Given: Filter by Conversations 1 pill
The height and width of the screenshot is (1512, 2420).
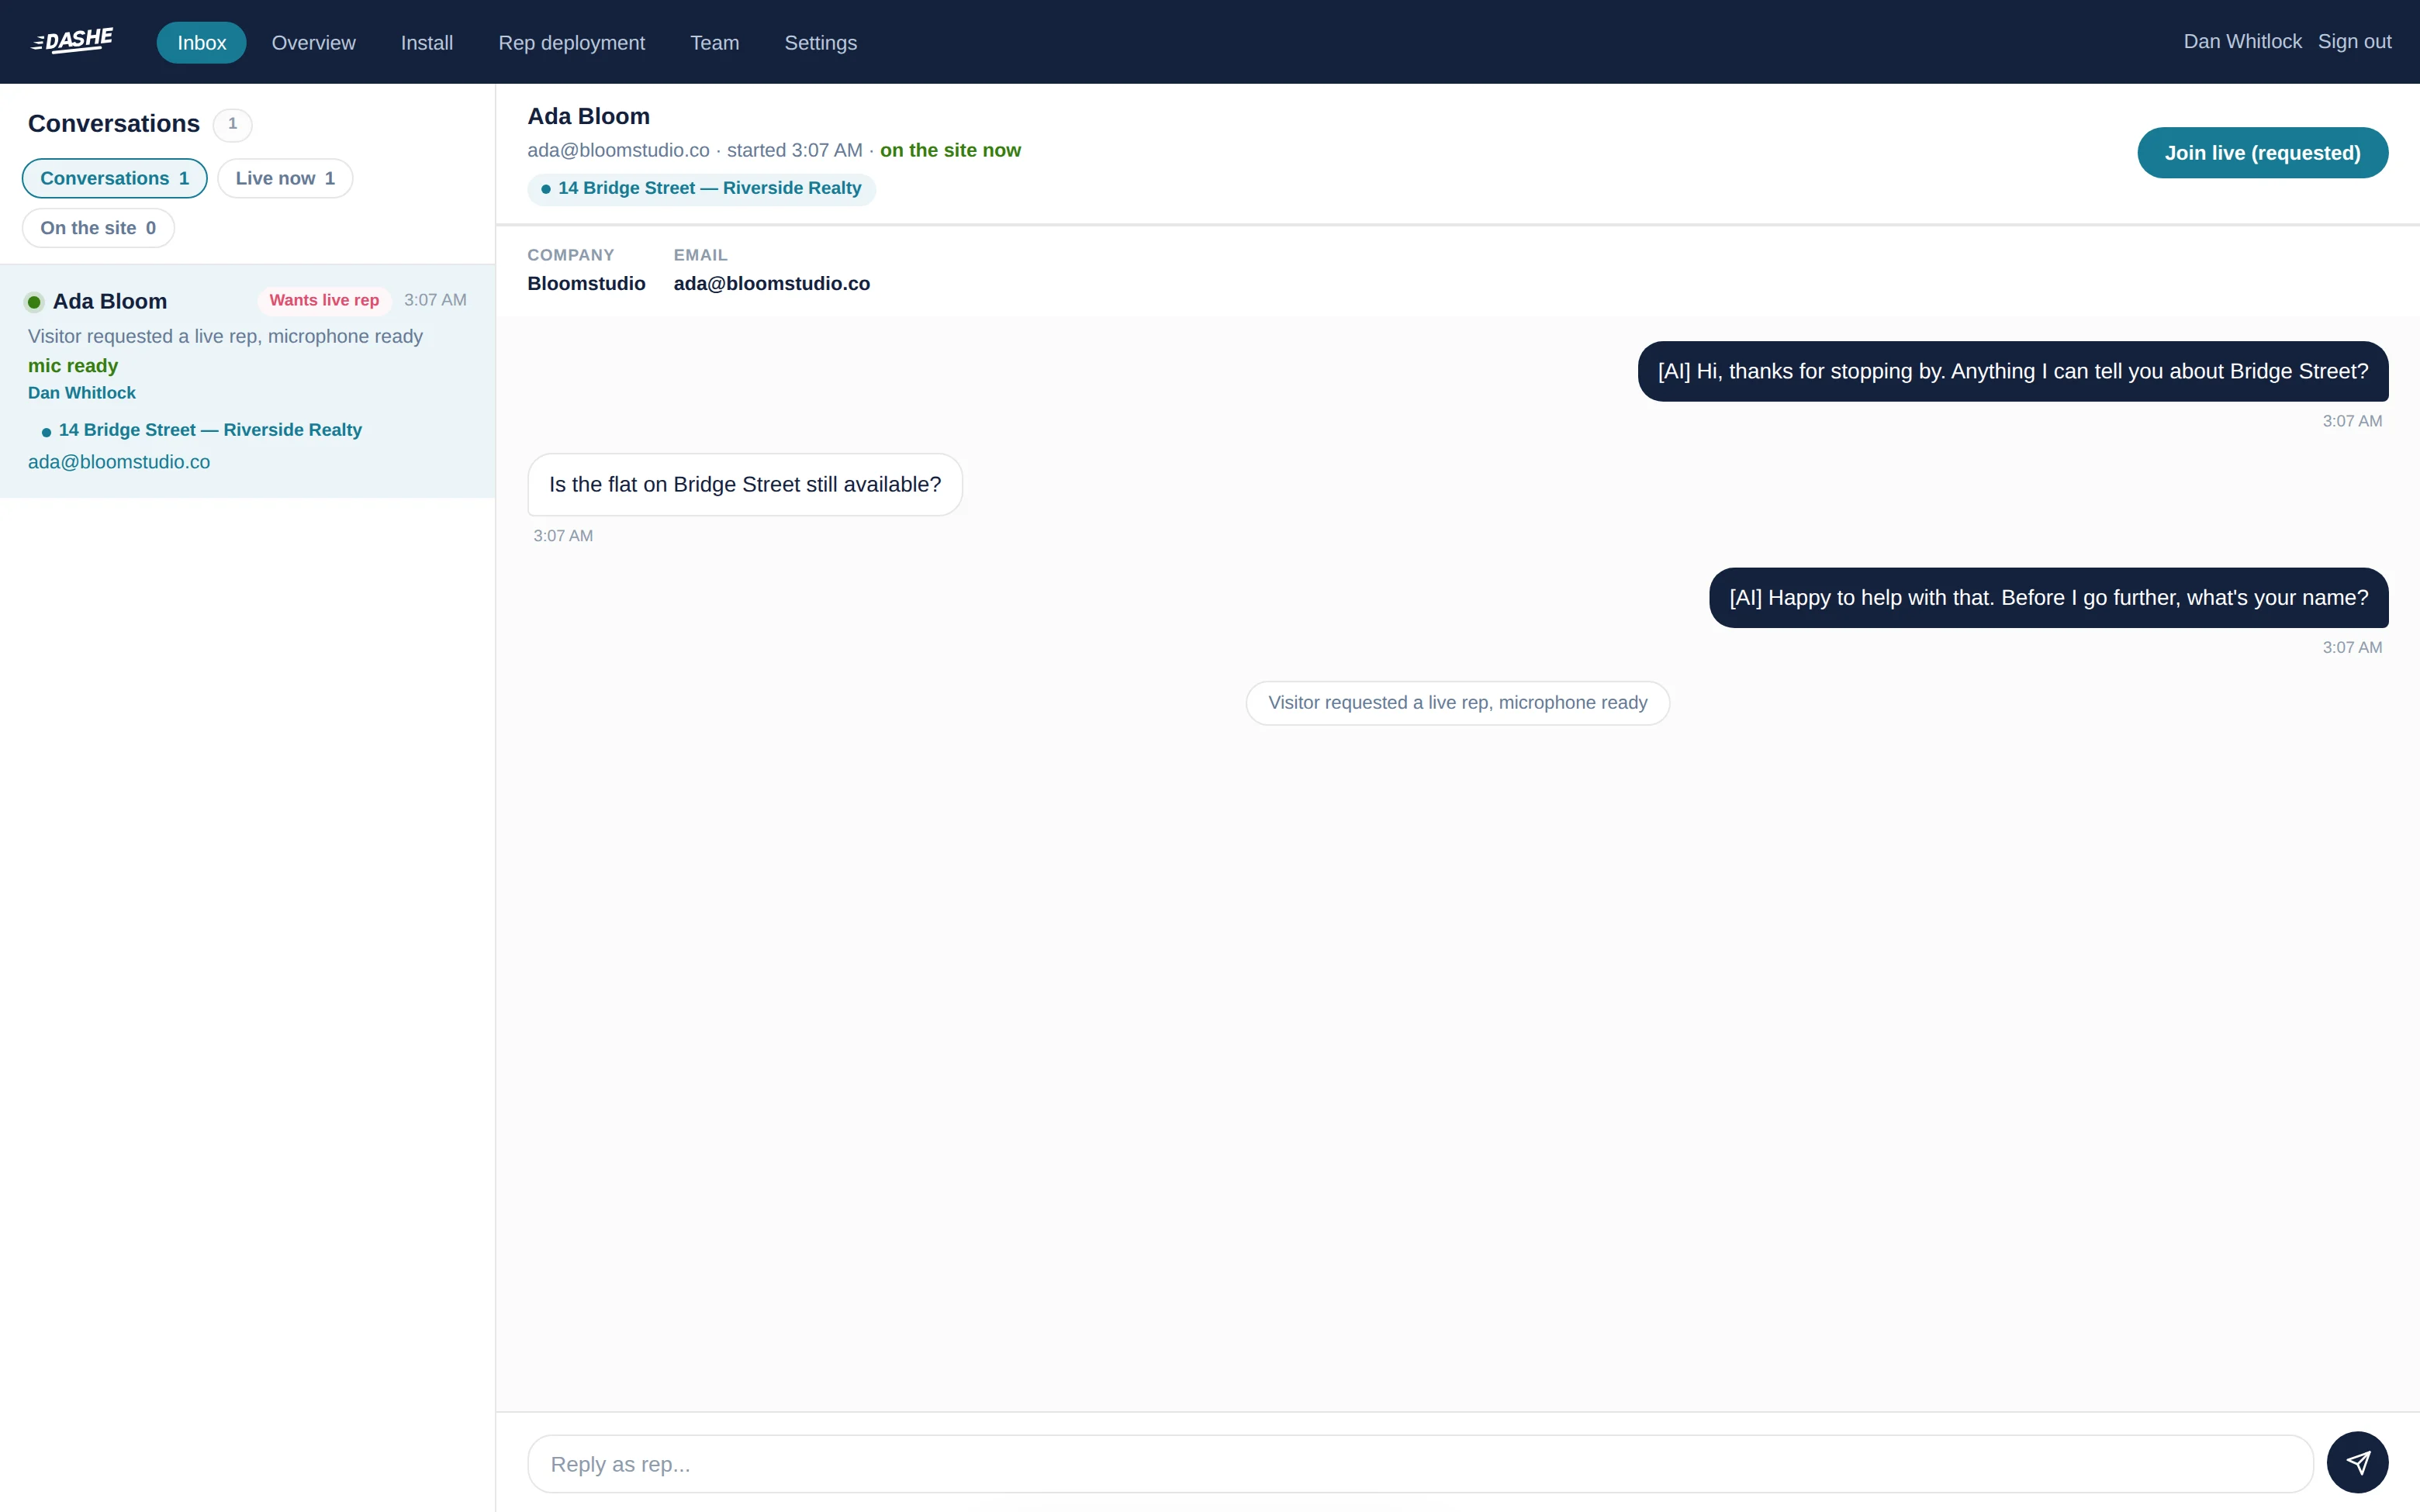Looking at the screenshot, I should (x=114, y=178).
